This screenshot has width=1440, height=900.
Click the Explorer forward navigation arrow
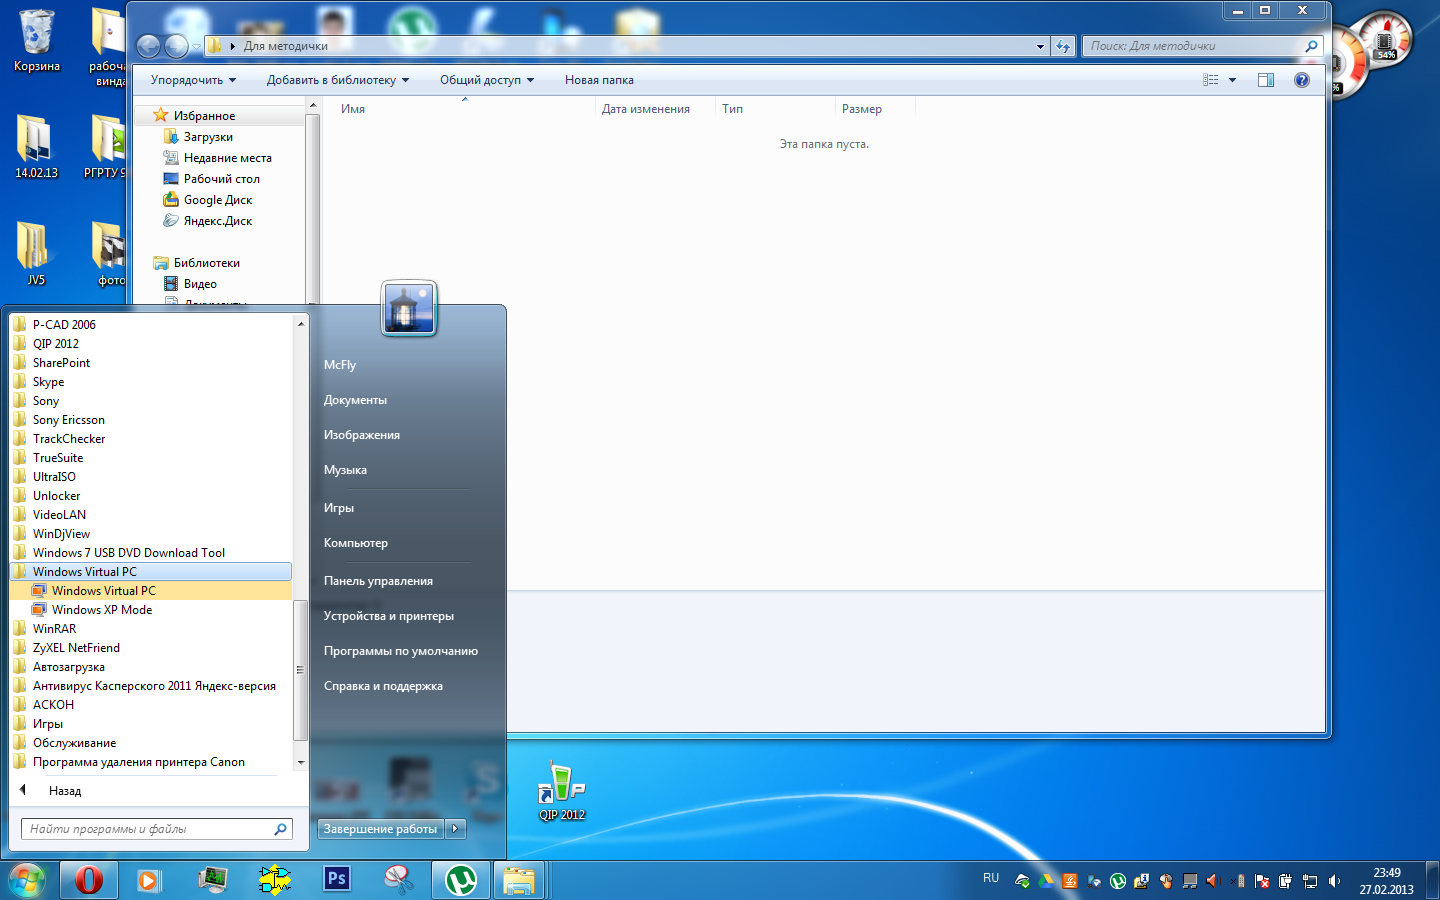click(x=176, y=46)
